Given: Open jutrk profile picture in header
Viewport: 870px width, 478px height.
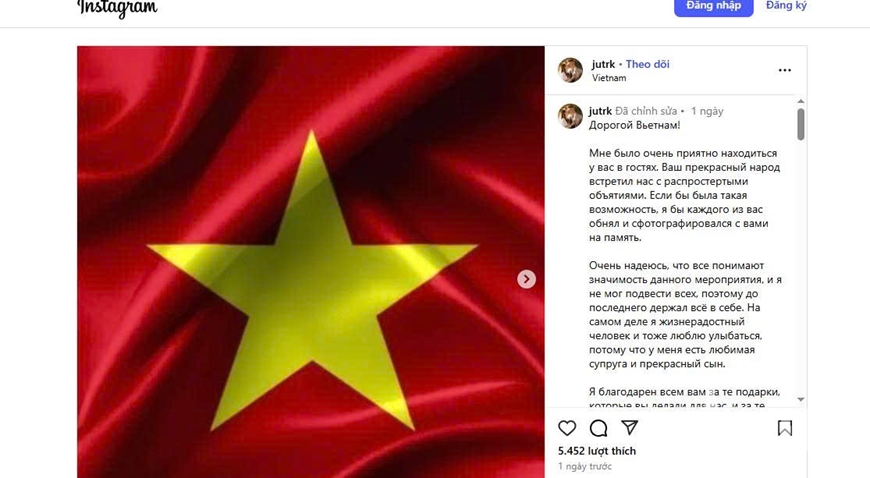Looking at the screenshot, I should [x=570, y=70].
